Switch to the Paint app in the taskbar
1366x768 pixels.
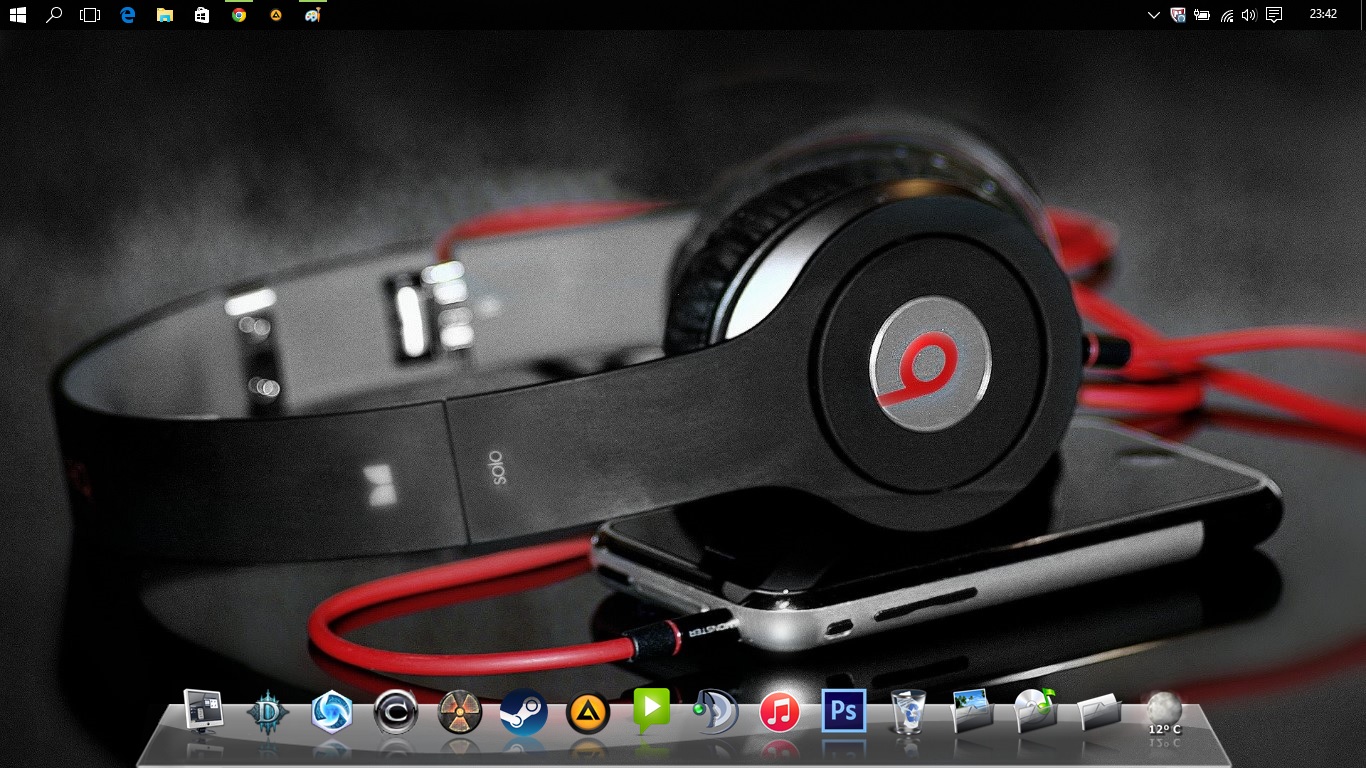pos(312,15)
